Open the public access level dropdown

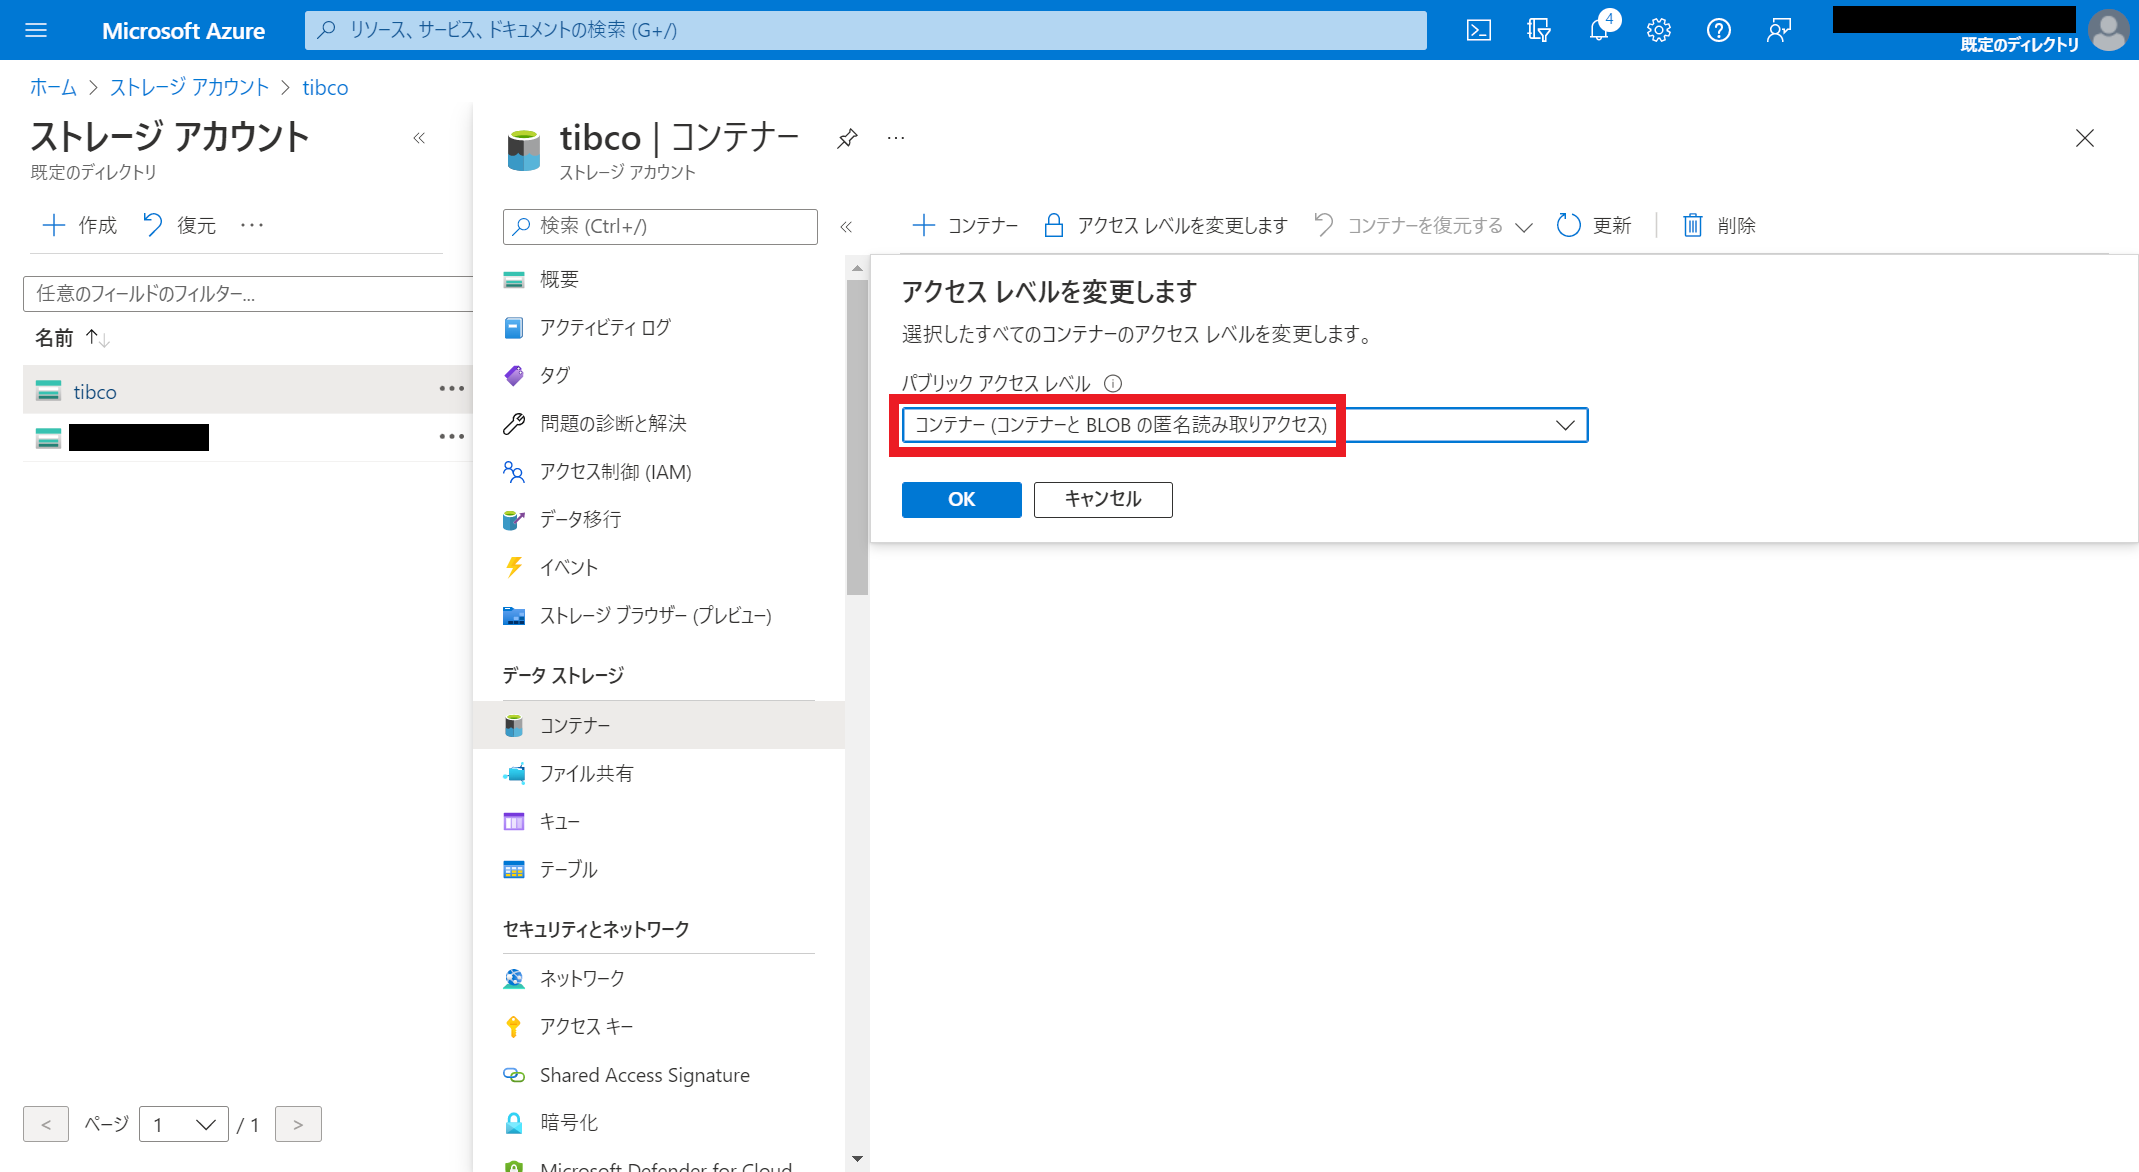pyautogui.click(x=1244, y=425)
